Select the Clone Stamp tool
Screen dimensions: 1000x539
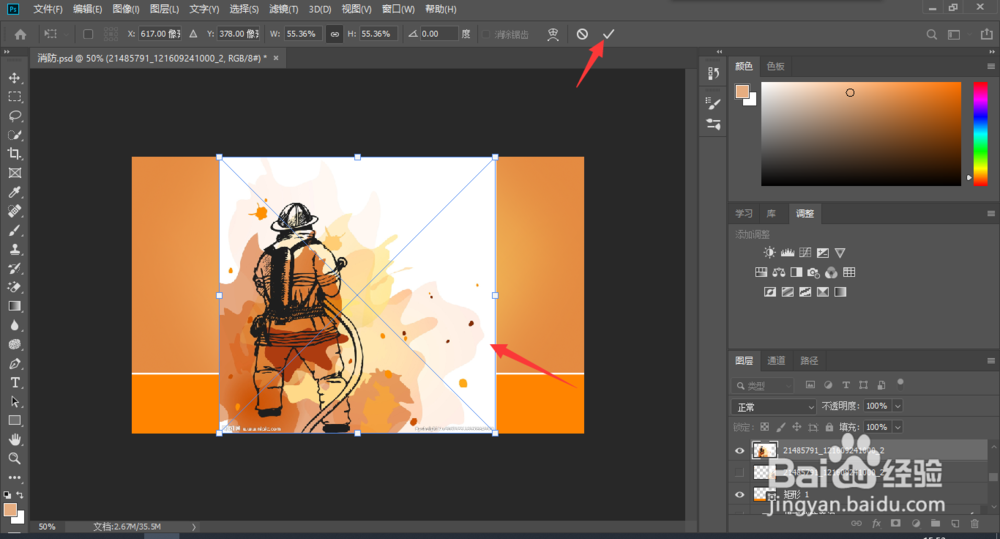pos(15,249)
